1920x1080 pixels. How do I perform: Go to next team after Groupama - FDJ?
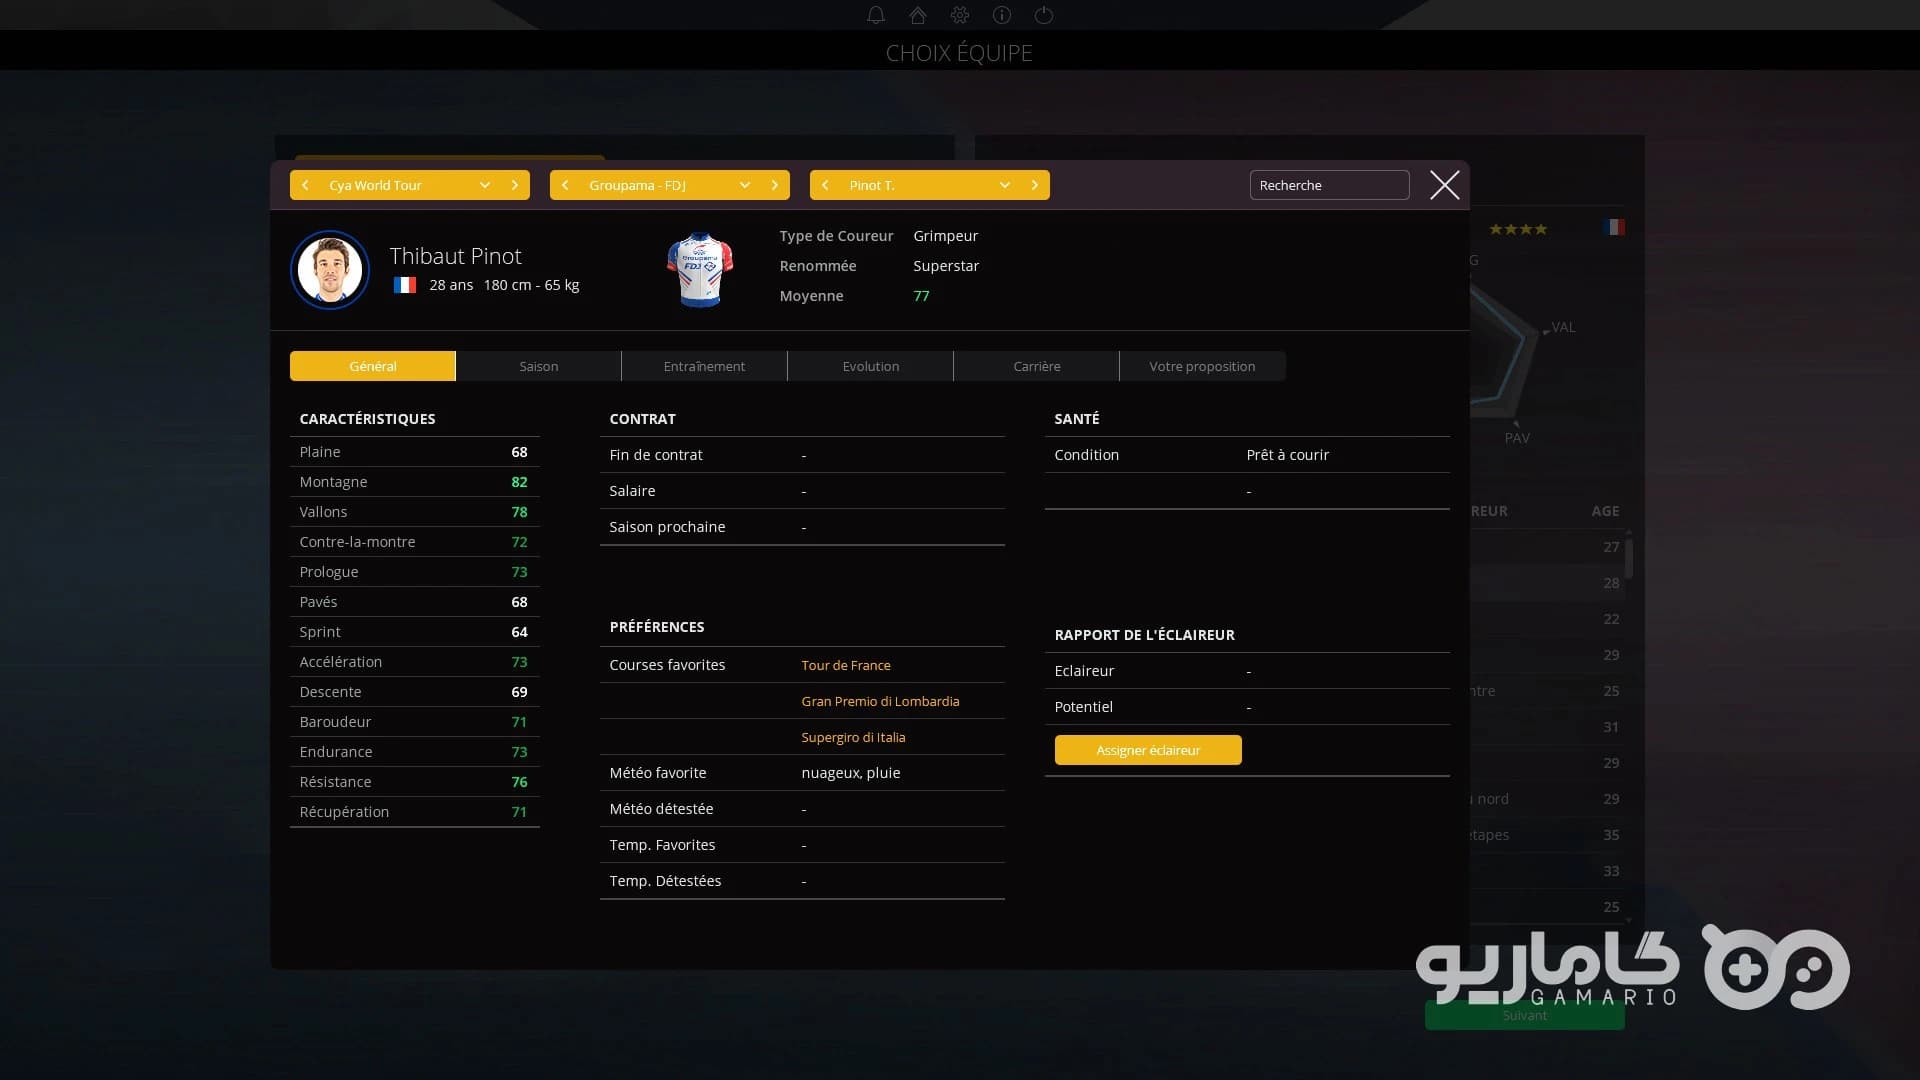tap(775, 185)
